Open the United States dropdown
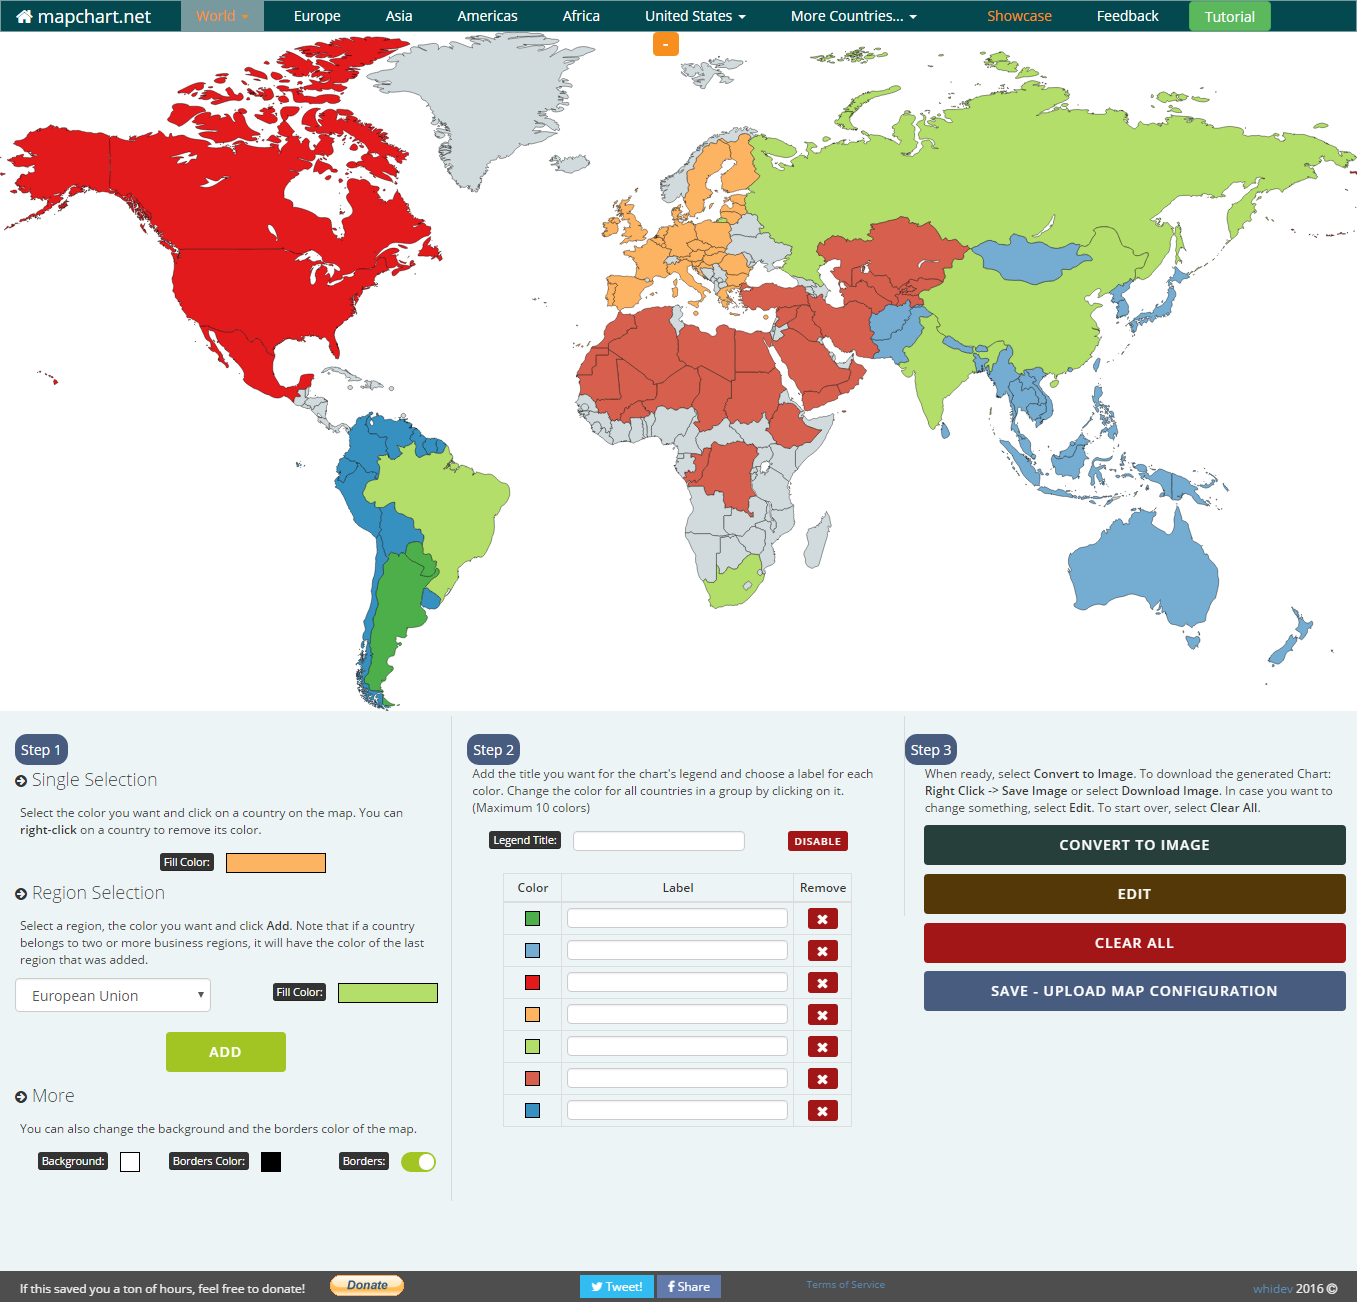The width and height of the screenshot is (1357, 1302). 694,15
